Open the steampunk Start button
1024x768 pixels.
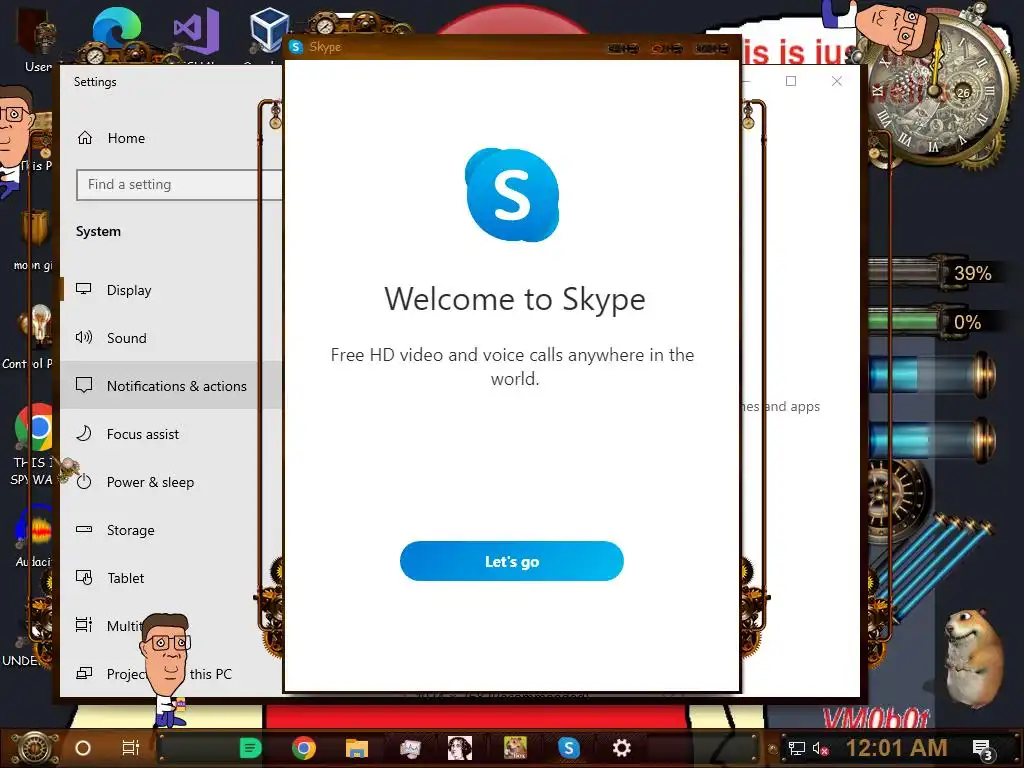35,748
